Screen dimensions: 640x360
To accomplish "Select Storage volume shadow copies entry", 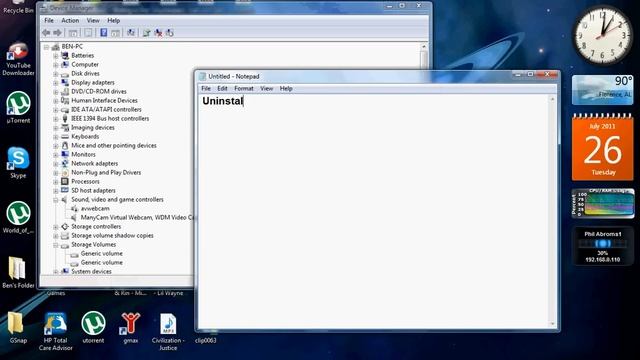I will pos(112,236).
